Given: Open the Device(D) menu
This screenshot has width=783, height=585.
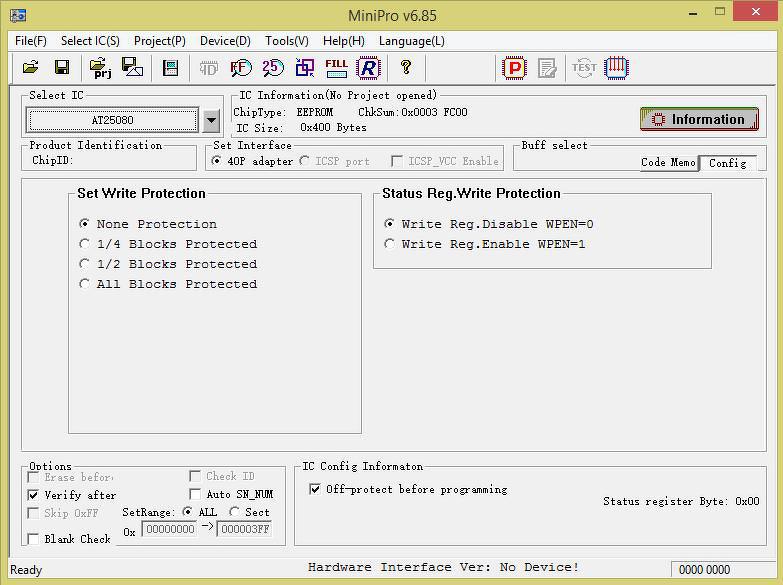Looking at the screenshot, I should click(x=225, y=41).
